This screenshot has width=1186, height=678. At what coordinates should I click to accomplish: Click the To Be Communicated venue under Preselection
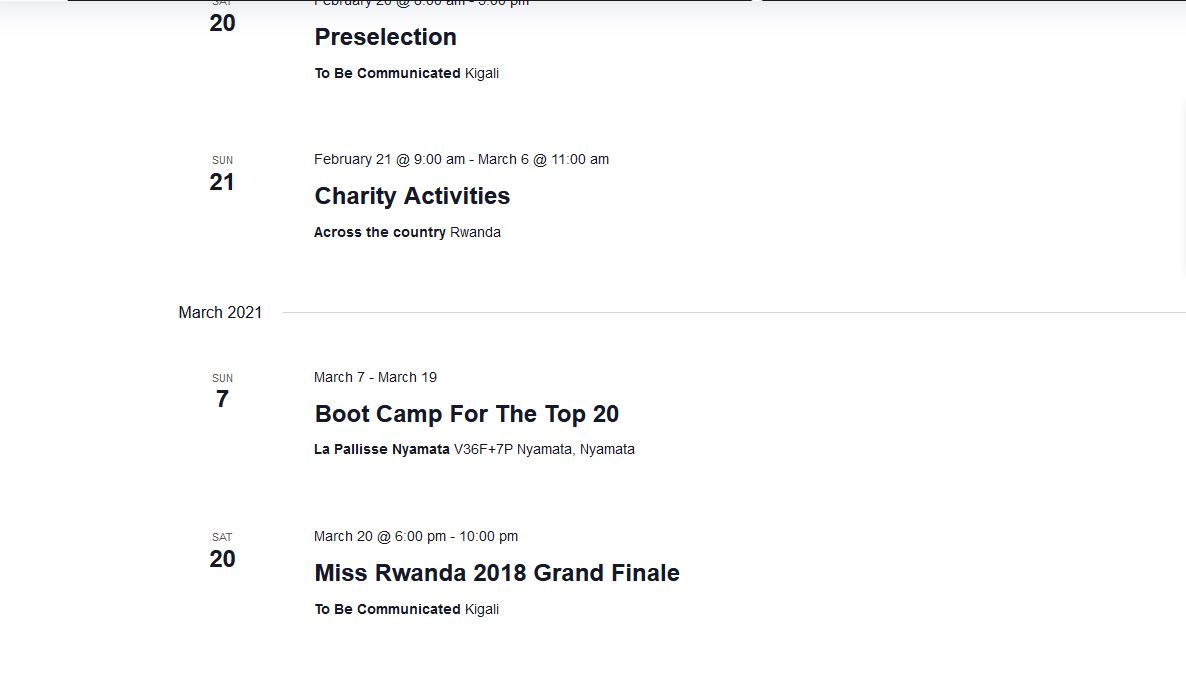click(387, 73)
